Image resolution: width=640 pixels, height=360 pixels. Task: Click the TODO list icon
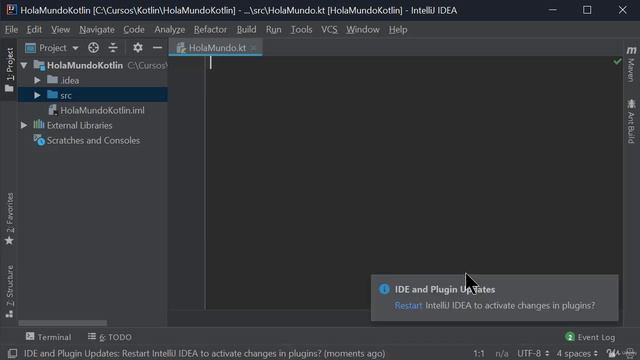coord(92,336)
